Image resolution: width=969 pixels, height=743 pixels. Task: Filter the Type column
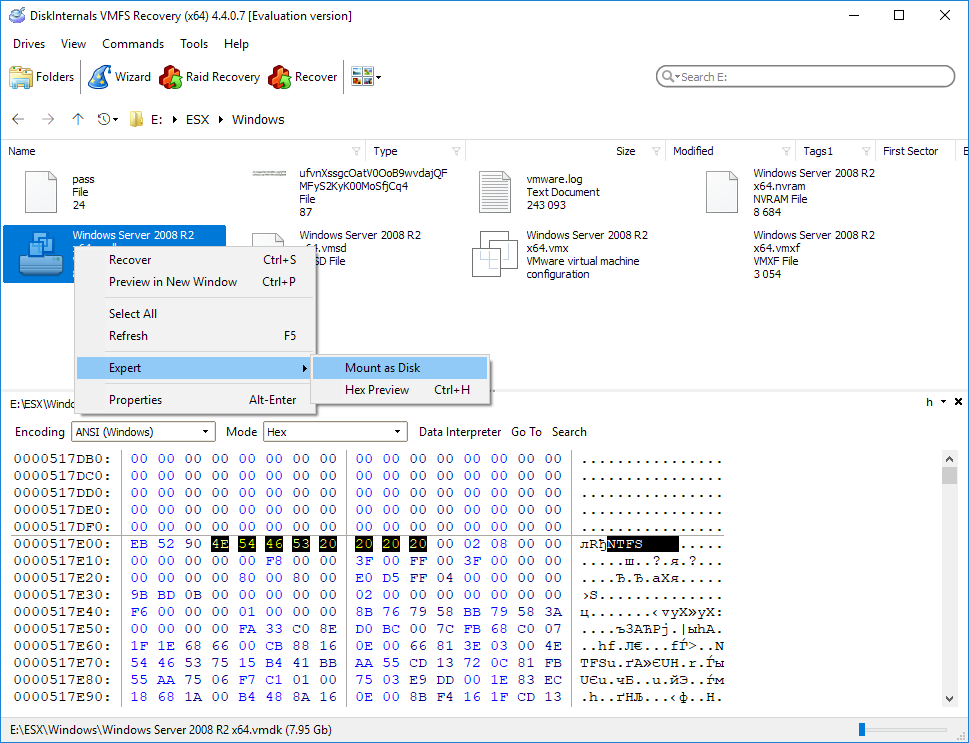pyautogui.click(x=456, y=151)
